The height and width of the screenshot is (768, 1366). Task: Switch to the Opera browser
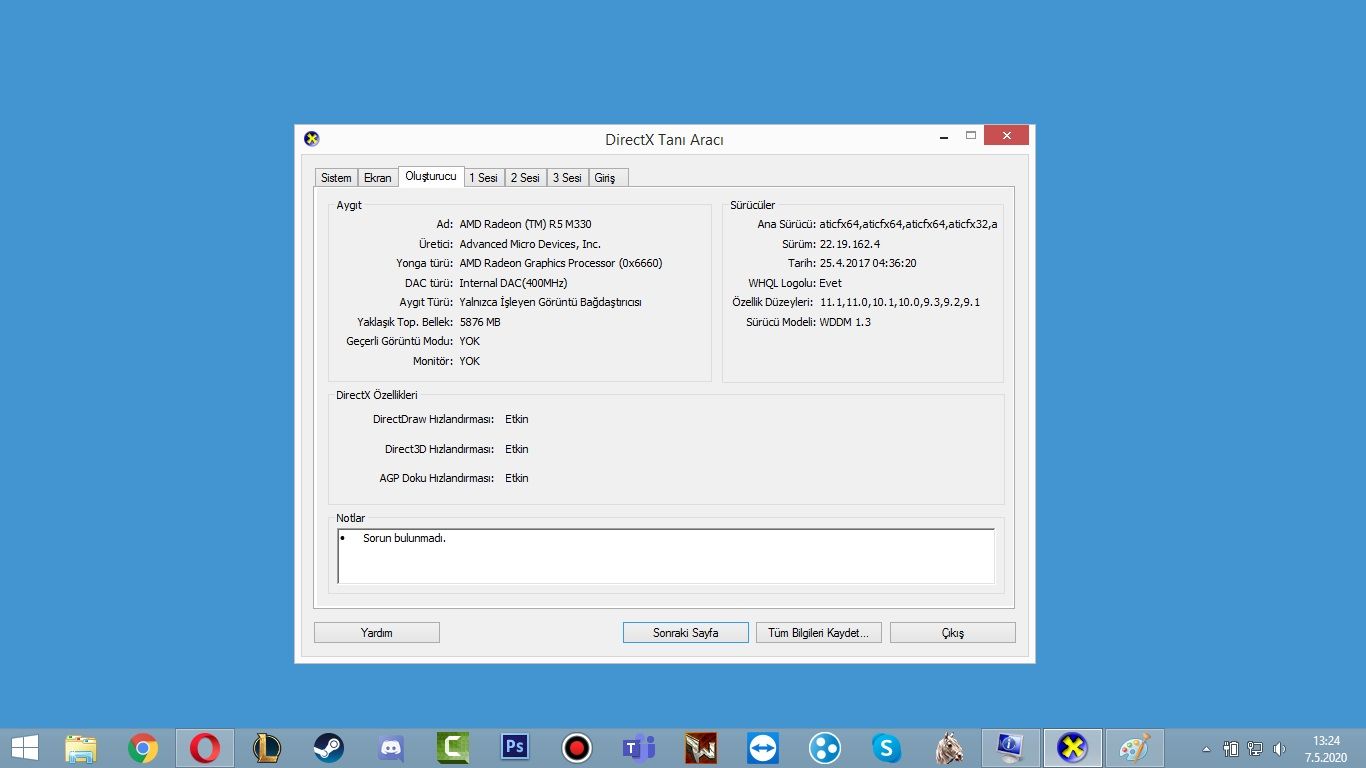tap(205, 748)
